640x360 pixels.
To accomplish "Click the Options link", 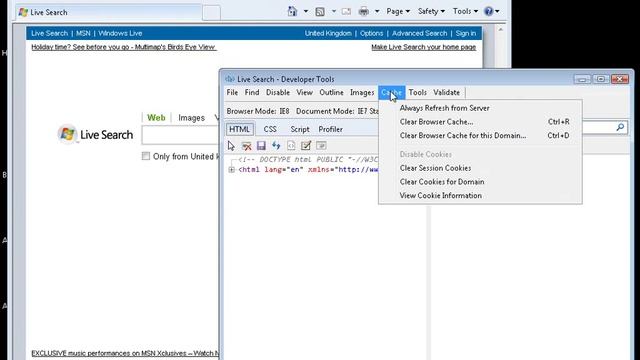I will tap(371, 33).
